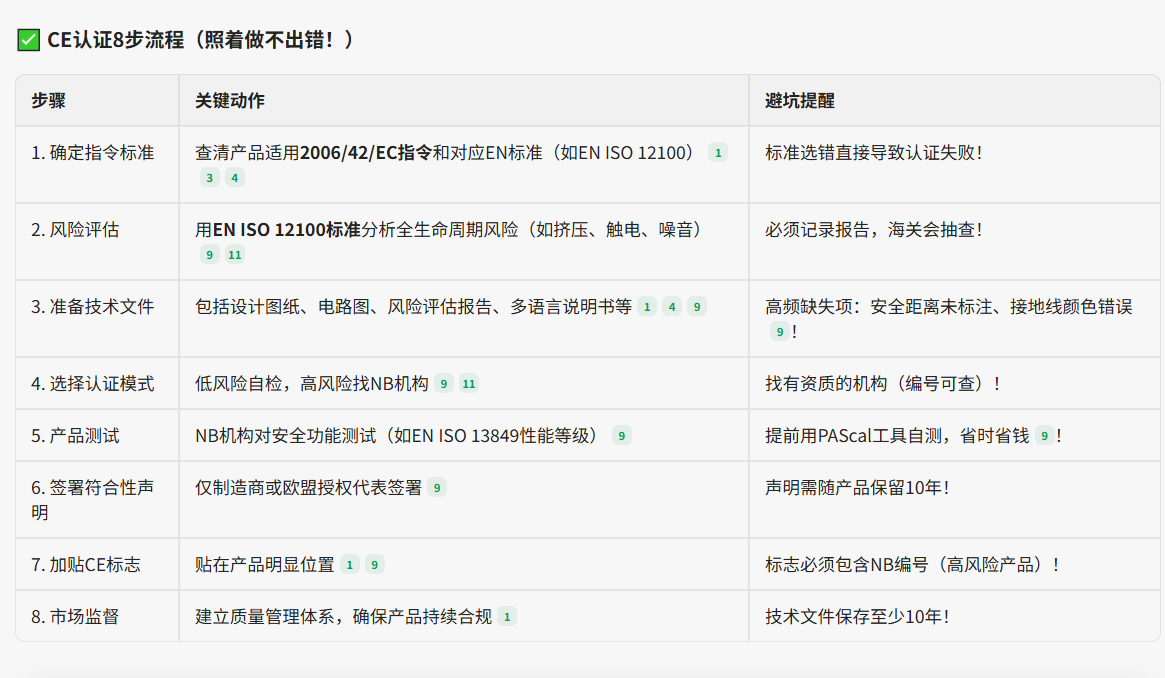Open citation 9 after 仅制造商或欧盟授权代表签署

pyautogui.click(x=437, y=488)
